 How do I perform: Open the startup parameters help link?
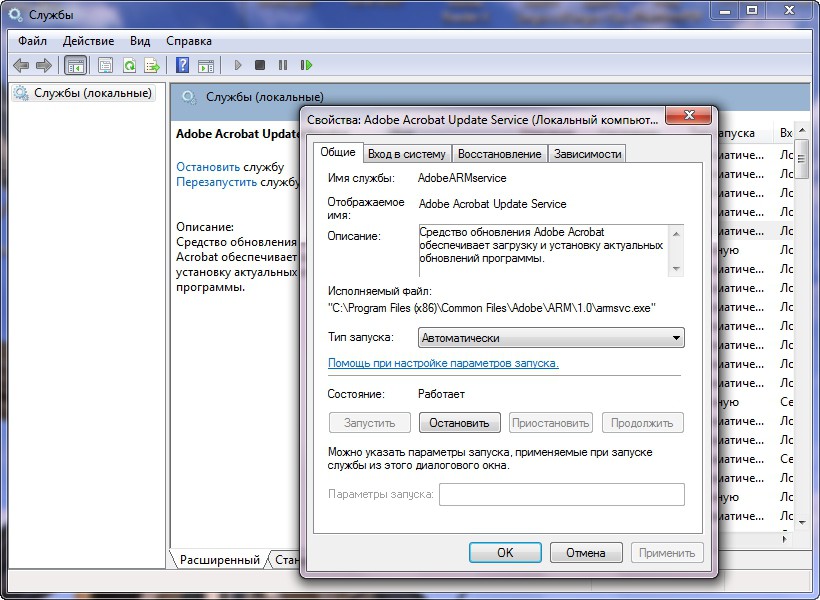click(443, 363)
